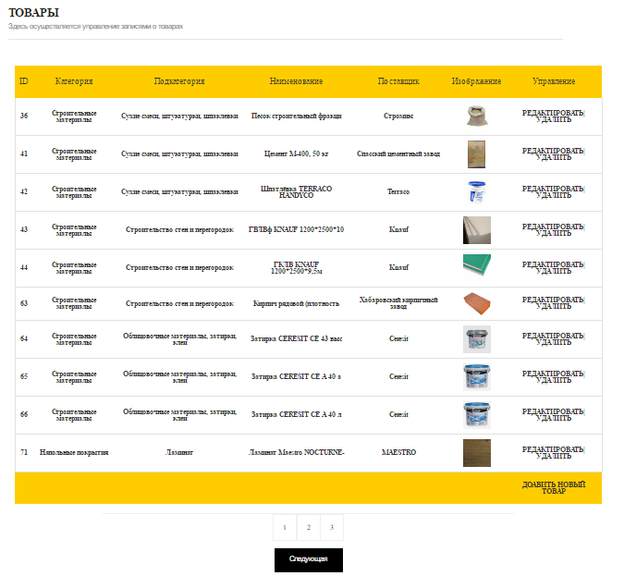Open the Ceresit bucket thumbnail in row 66
This screenshot has height=576, width=624.
coord(476,415)
